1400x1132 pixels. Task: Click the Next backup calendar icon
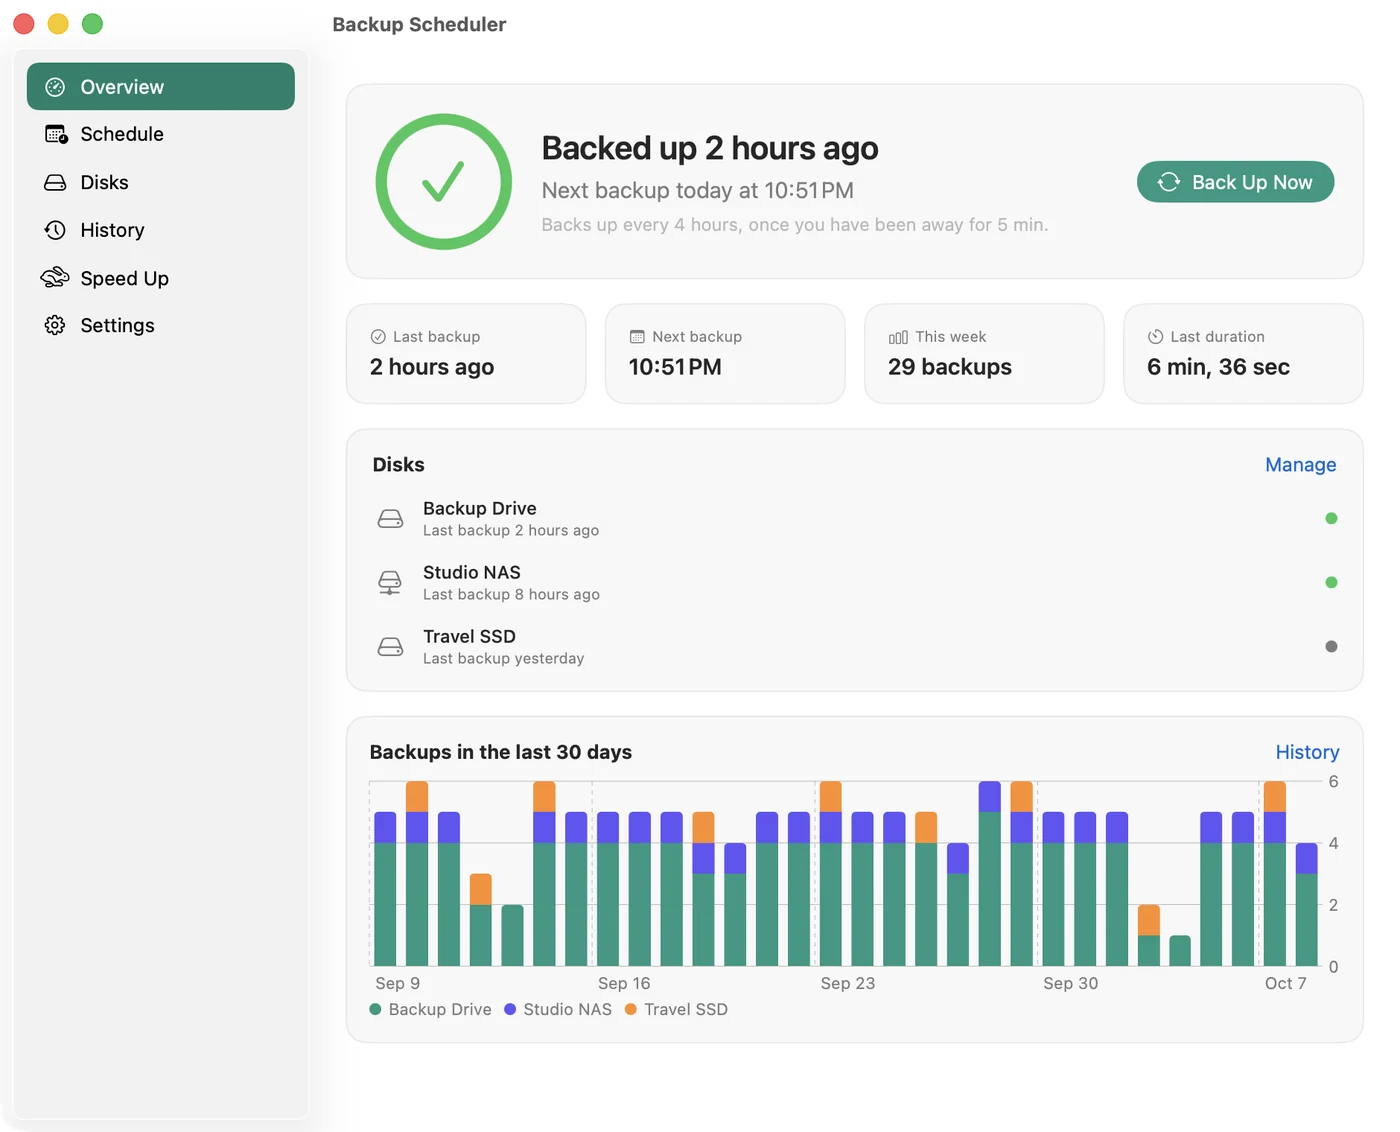[637, 337]
